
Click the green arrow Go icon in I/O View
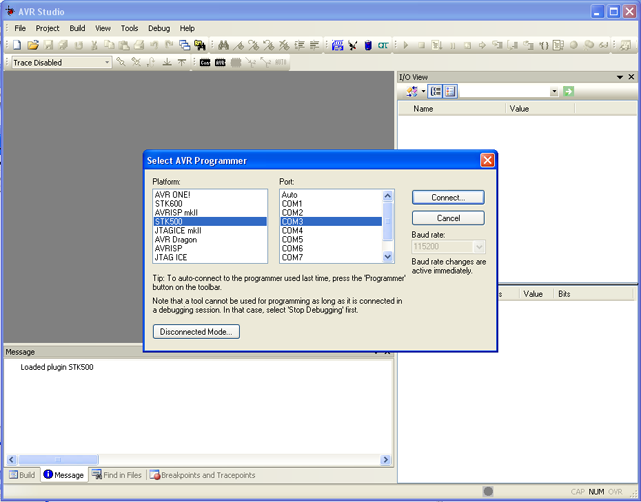point(568,91)
